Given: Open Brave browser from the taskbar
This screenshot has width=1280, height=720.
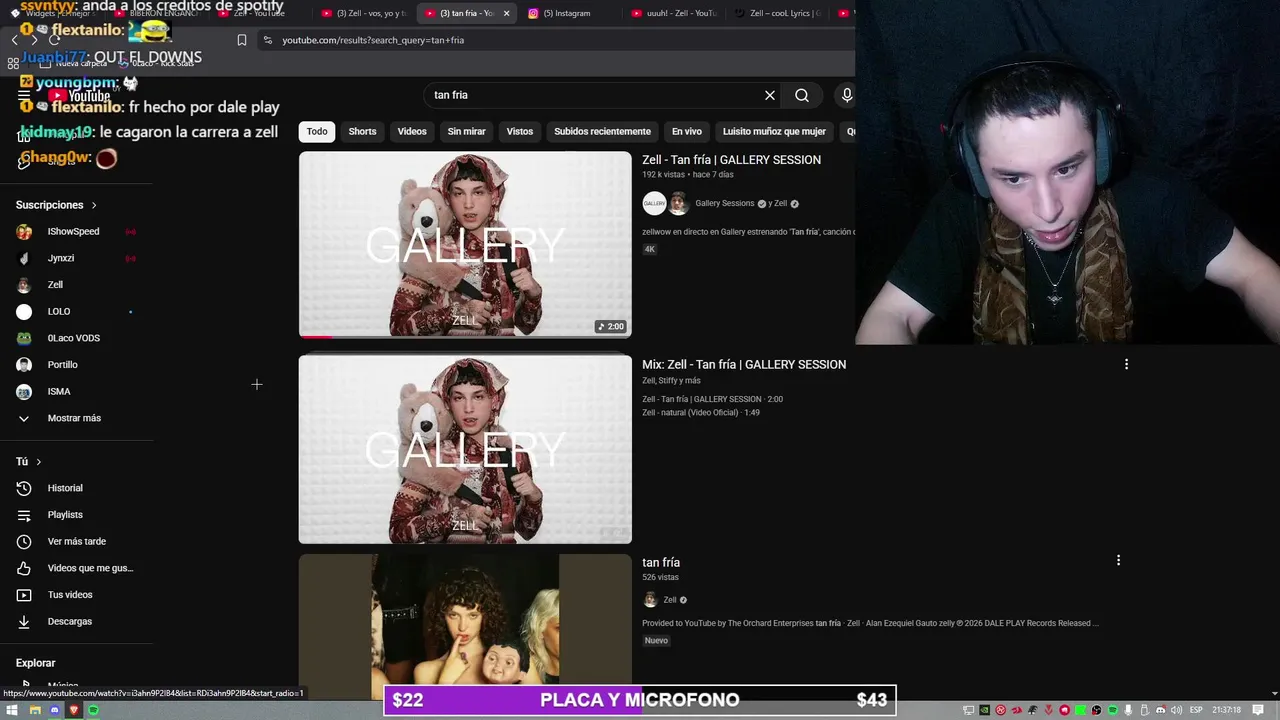Looking at the screenshot, I should click(74, 710).
